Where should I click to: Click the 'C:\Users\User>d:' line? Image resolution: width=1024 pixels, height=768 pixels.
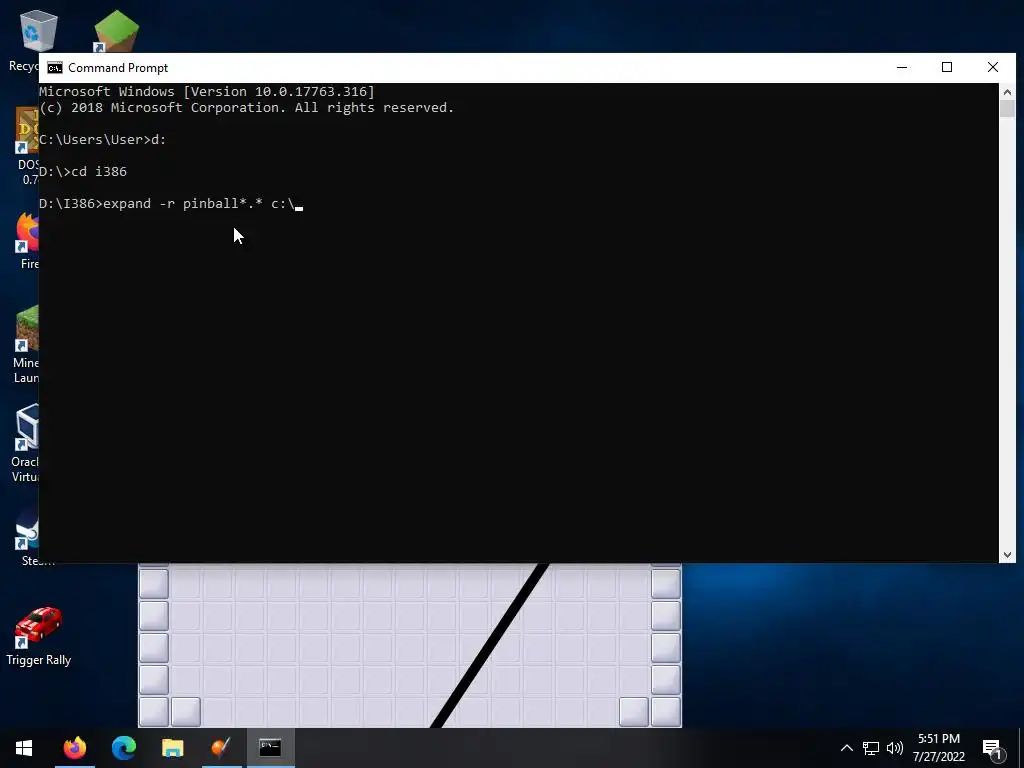[x=103, y=140]
